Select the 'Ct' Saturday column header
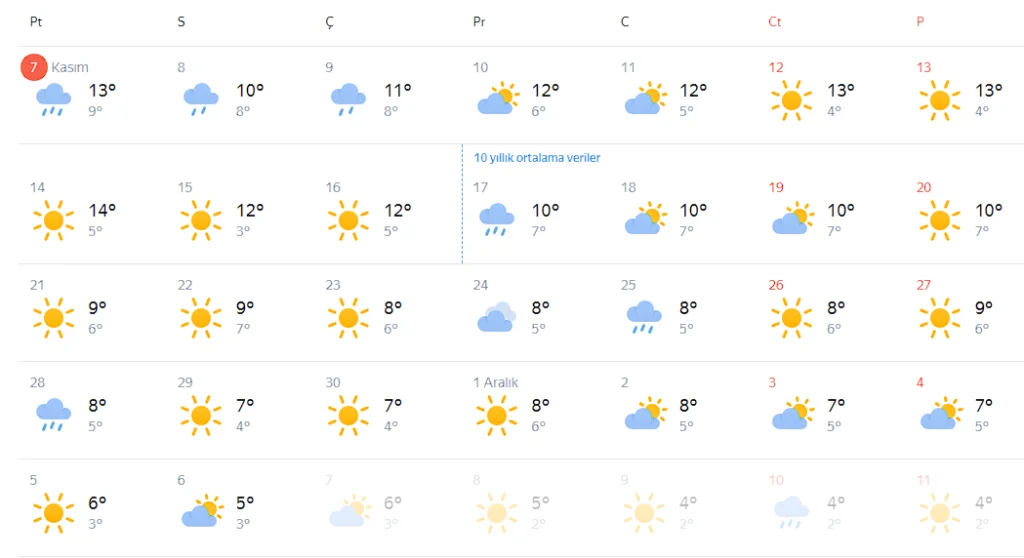This screenshot has height=558, width=1024. tap(774, 22)
